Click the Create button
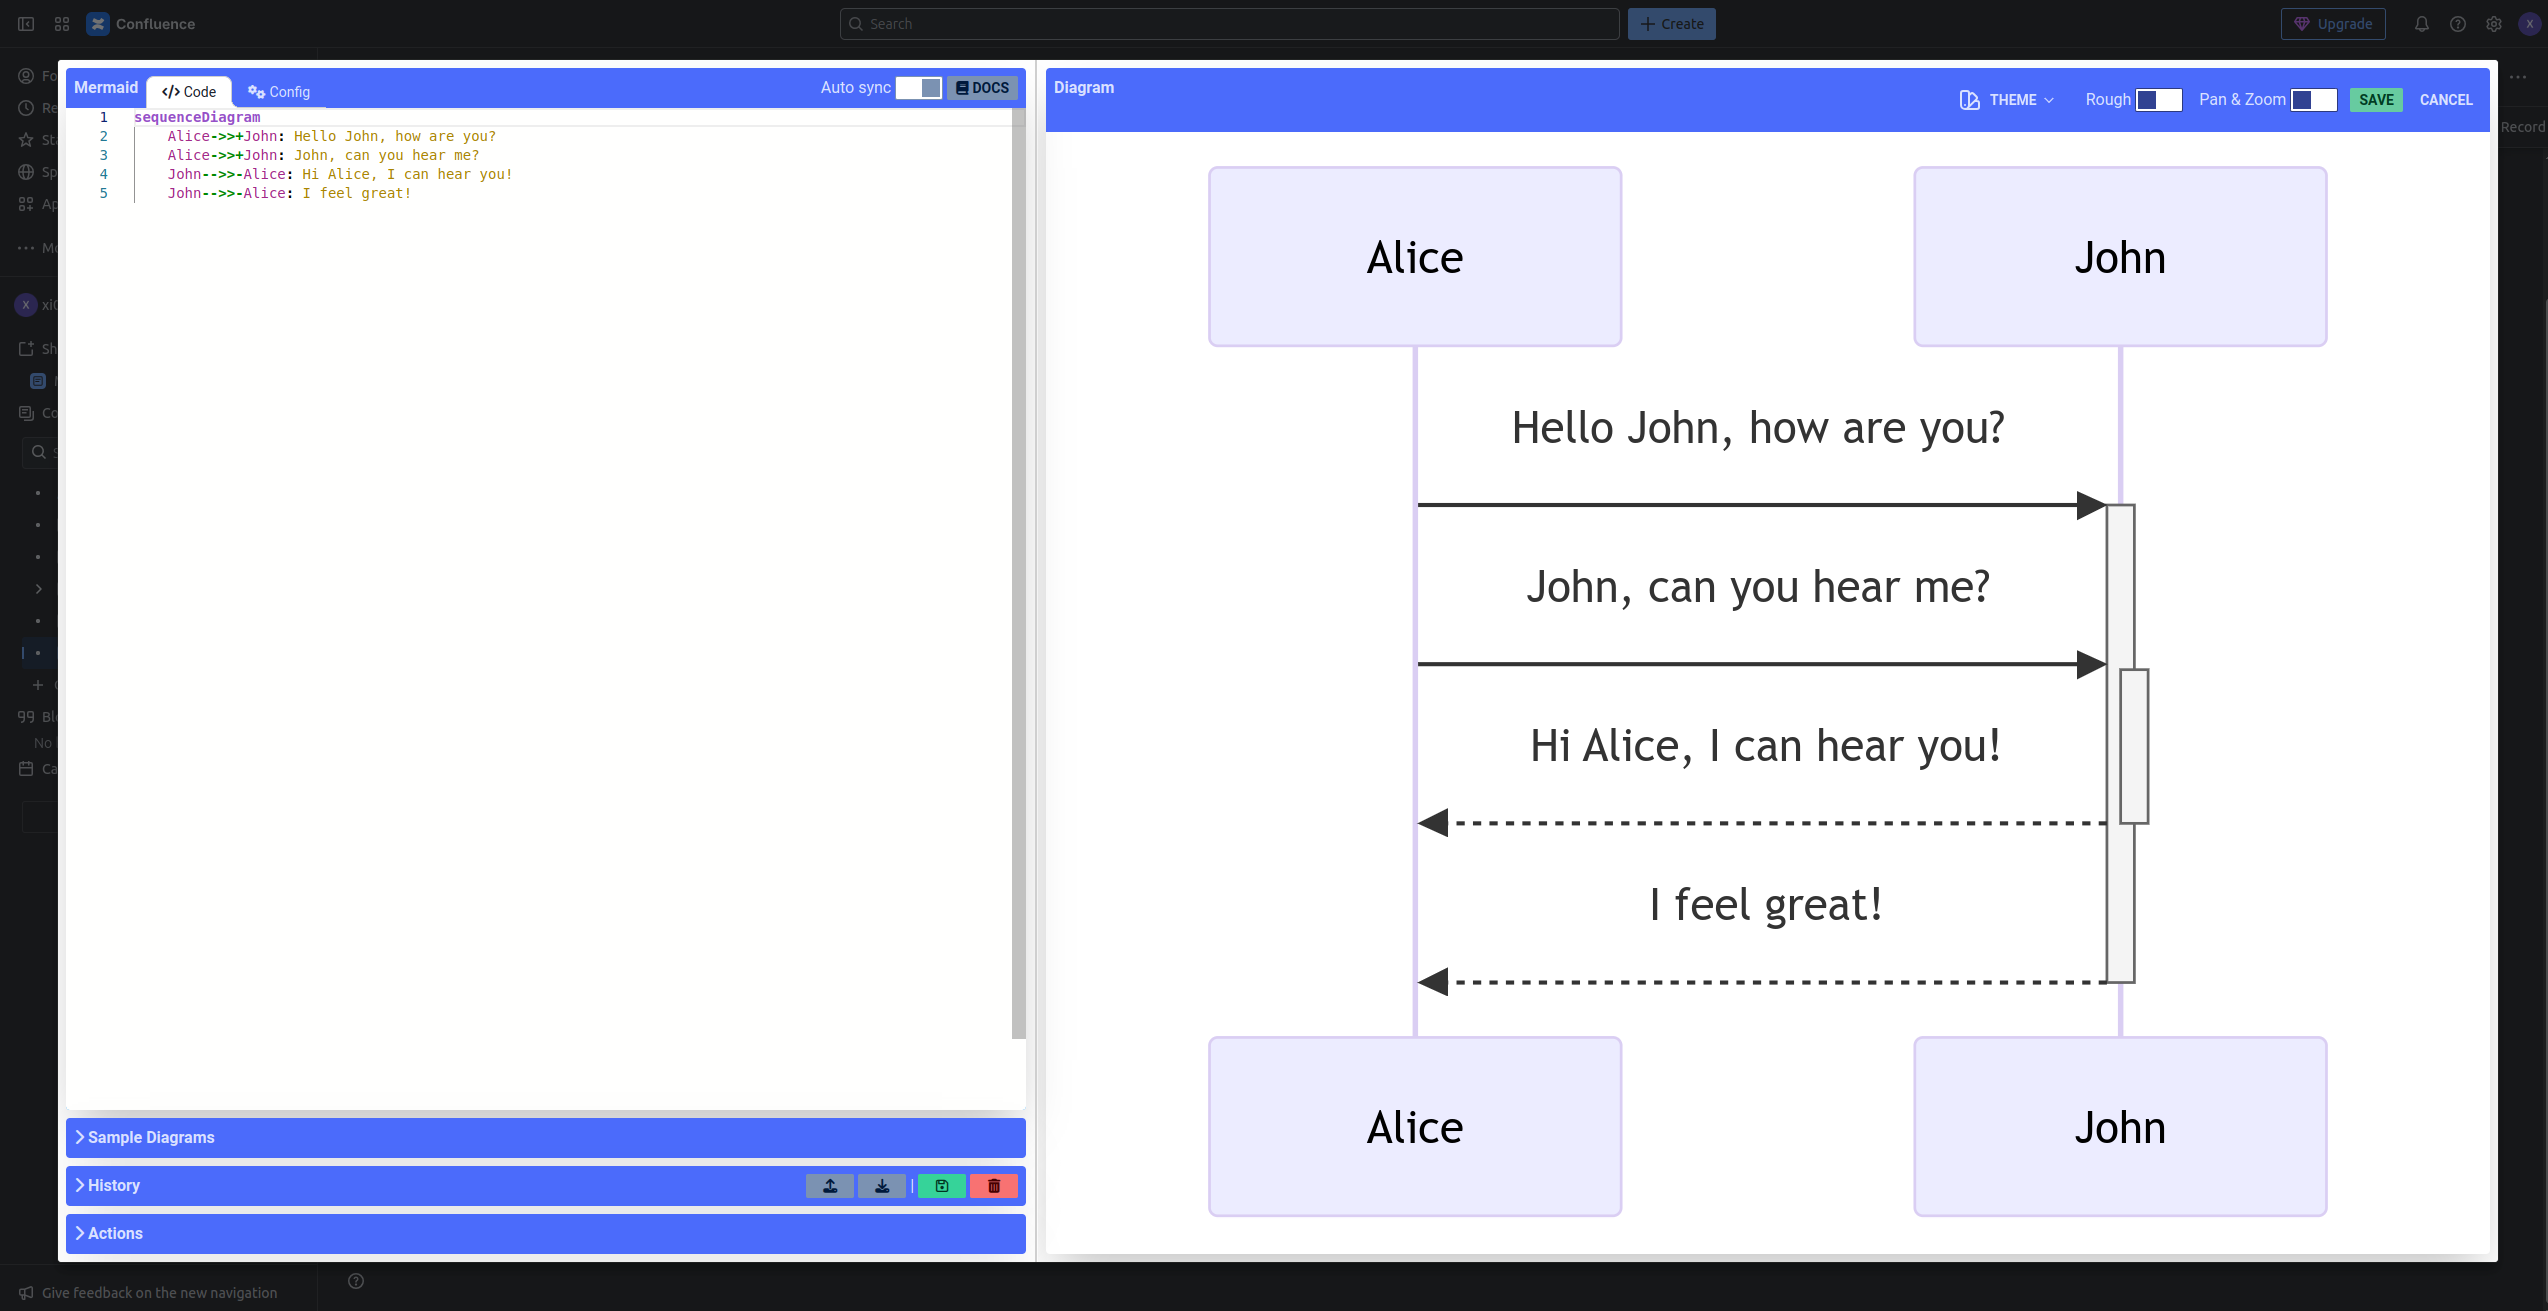Screen dimensions: 2548x1311 coord(1672,24)
